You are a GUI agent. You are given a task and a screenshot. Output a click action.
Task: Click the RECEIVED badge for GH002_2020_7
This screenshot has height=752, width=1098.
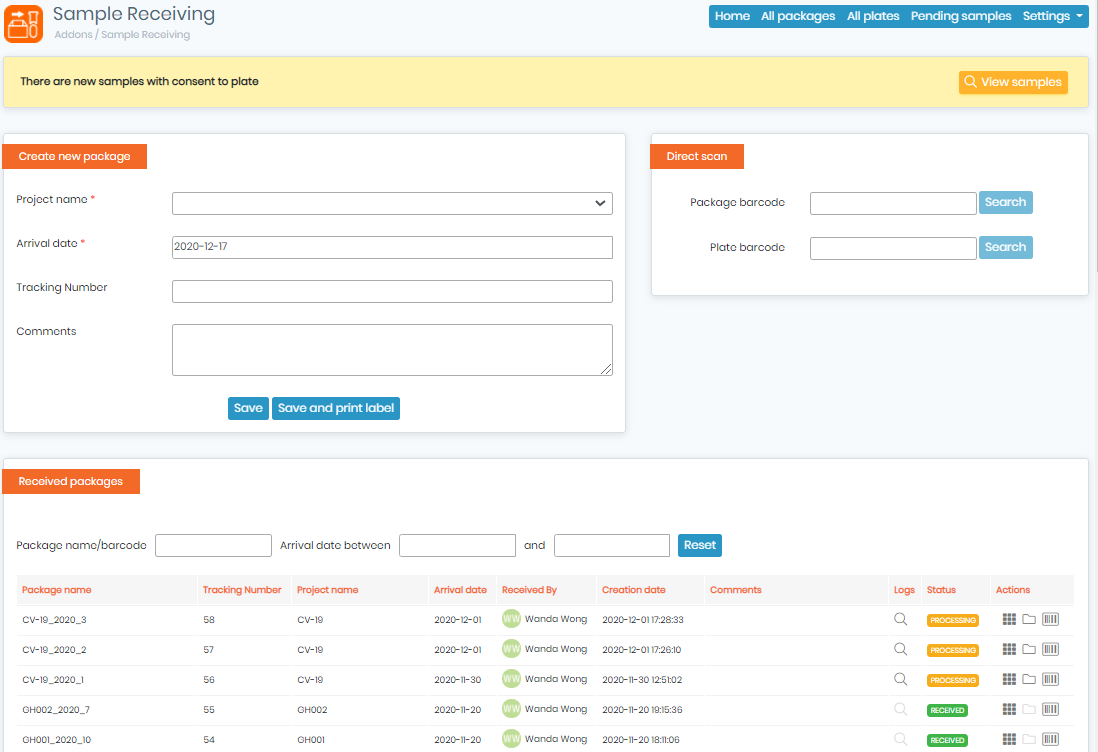[947, 711]
